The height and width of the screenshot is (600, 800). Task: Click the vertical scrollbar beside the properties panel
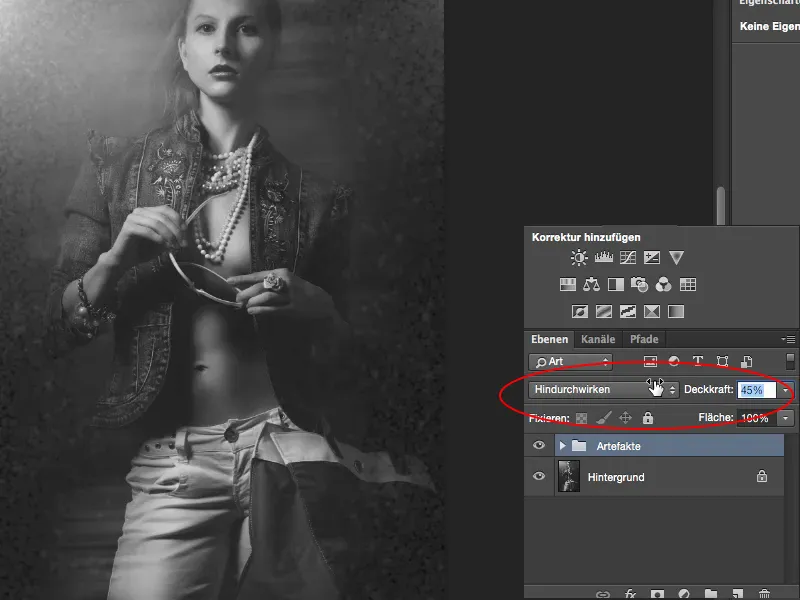pyautogui.click(x=721, y=205)
